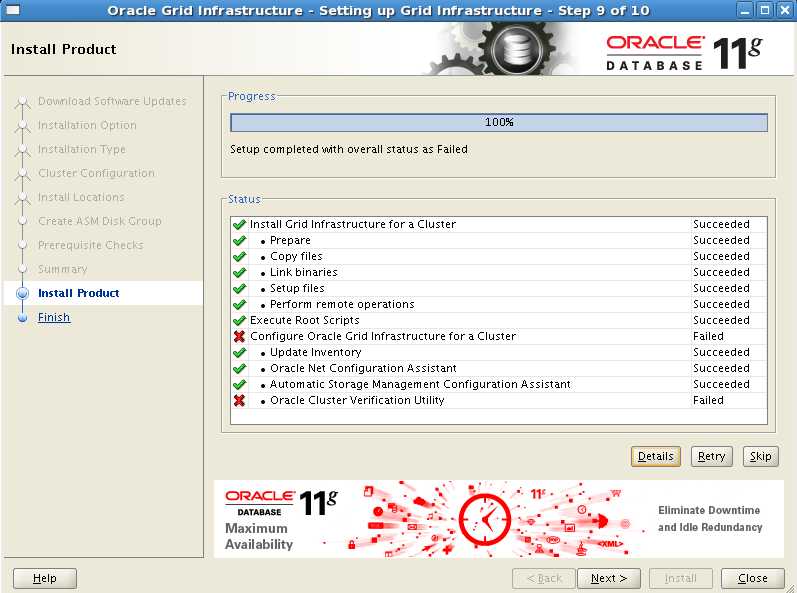Image resolution: width=797 pixels, height=593 pixels.
Task: Click the Finish step bullet icon
Action: coord(22,318)
